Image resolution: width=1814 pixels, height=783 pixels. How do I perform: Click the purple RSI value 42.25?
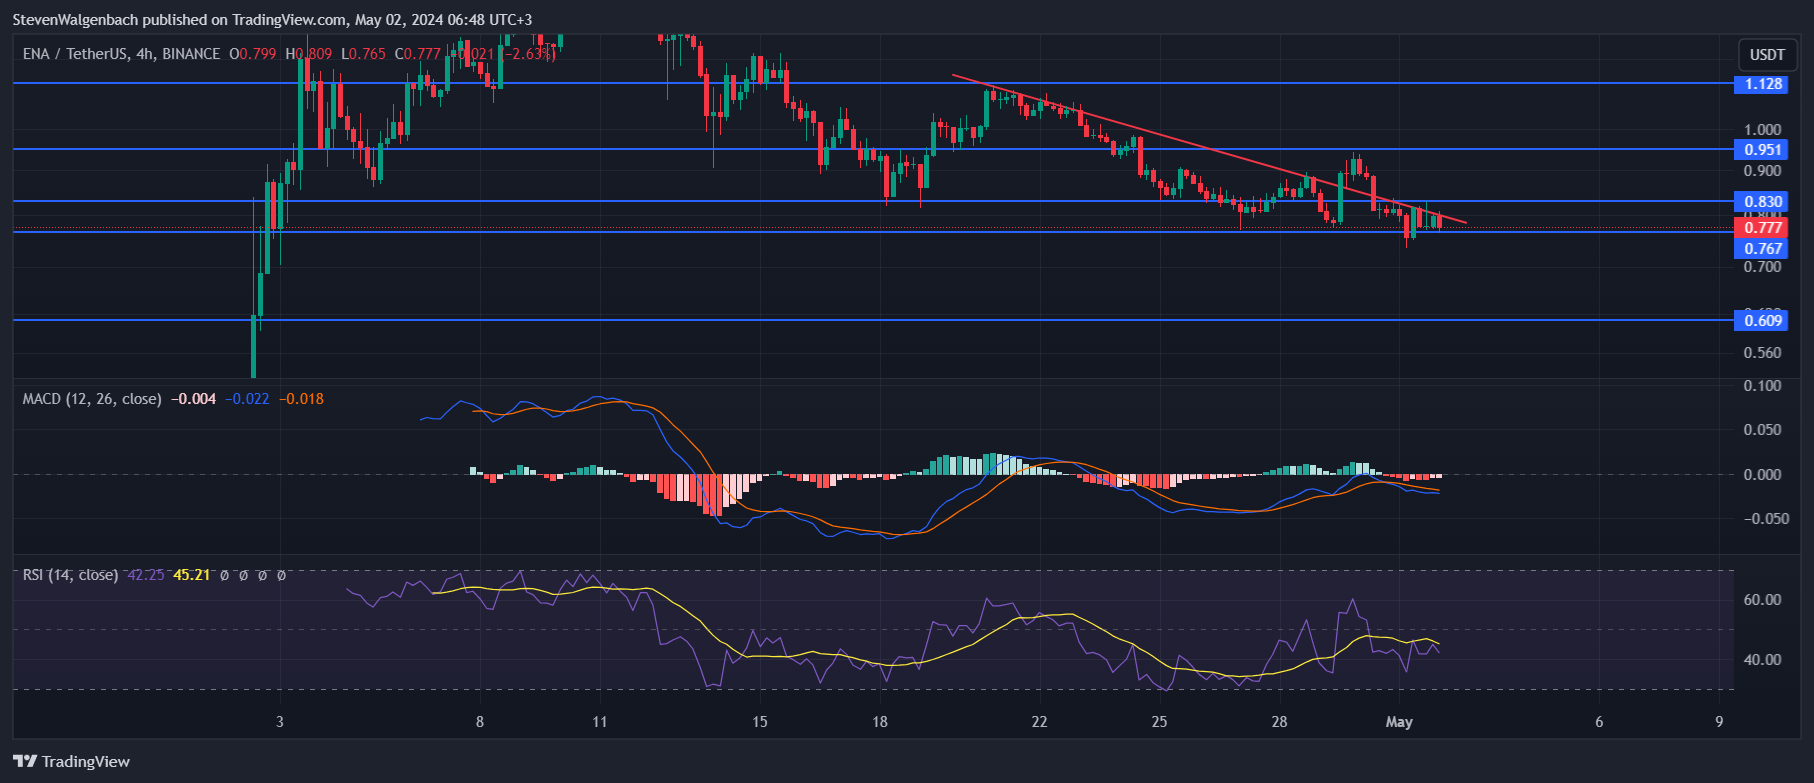coord(146,575)
